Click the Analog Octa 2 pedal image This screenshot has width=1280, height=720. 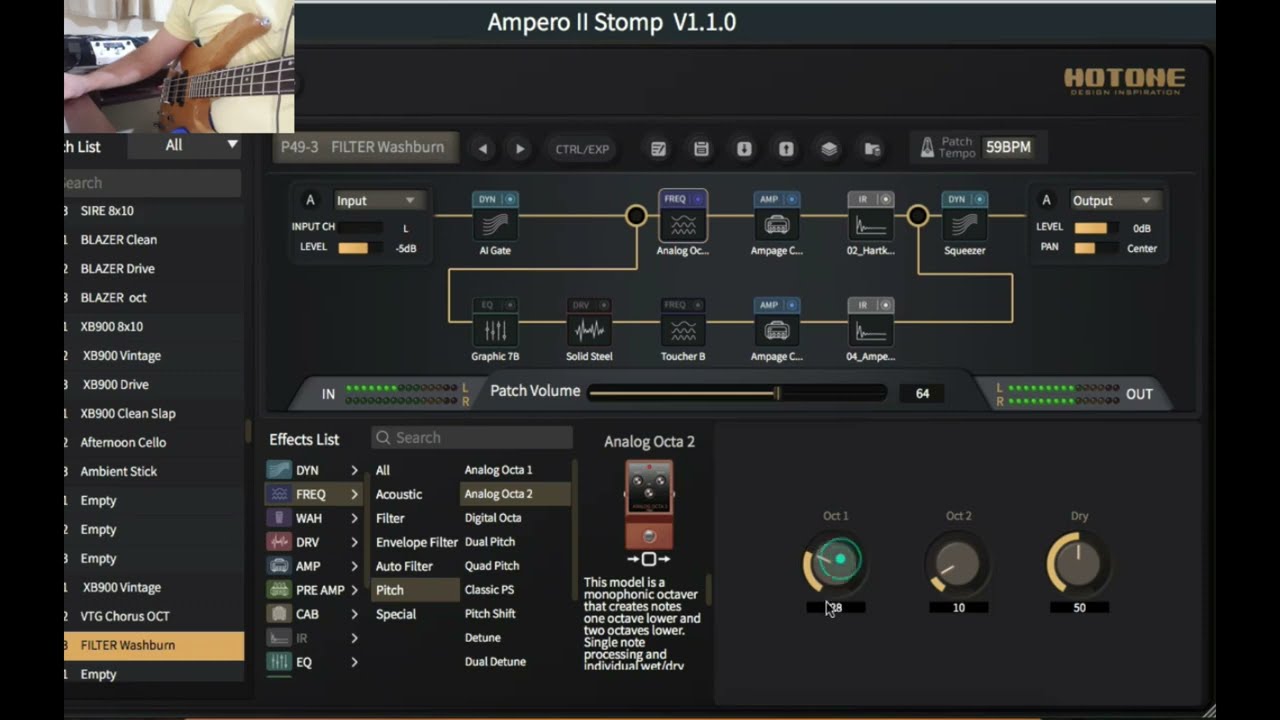[649, 503]
